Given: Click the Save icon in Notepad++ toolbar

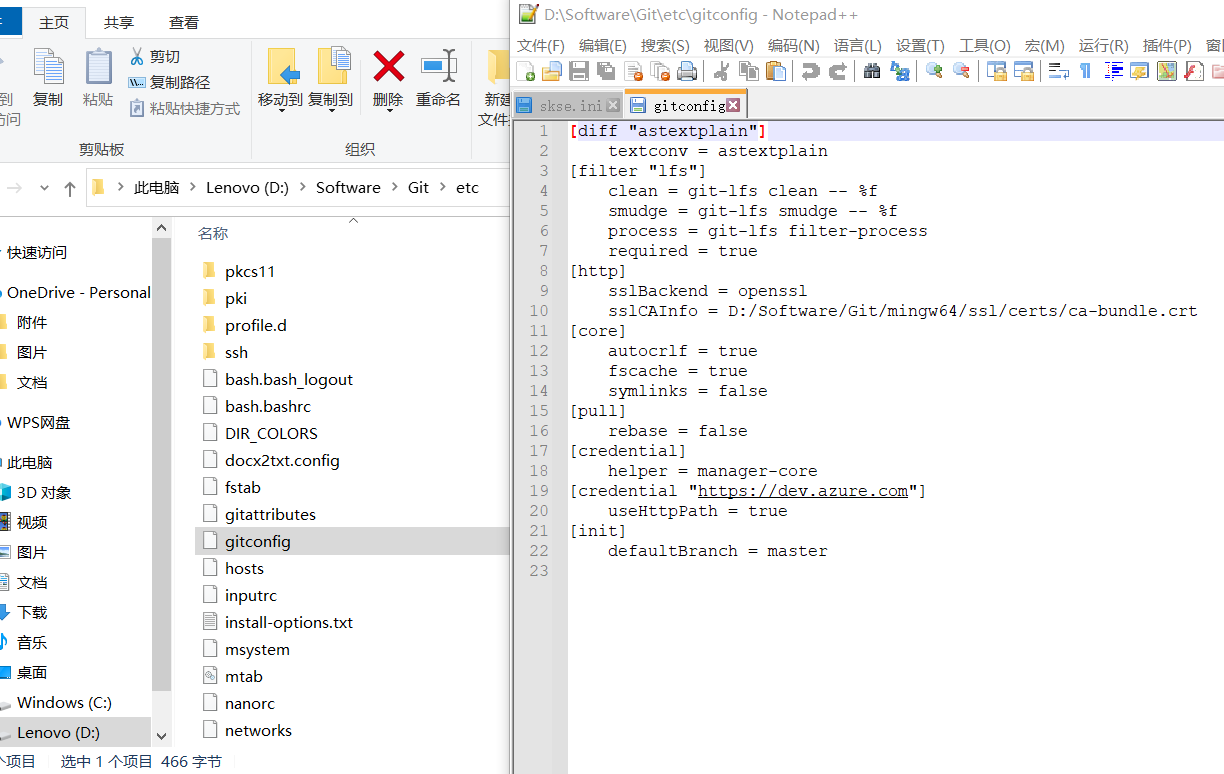Looking at the screenshot, I should click(x=579, y=71).
